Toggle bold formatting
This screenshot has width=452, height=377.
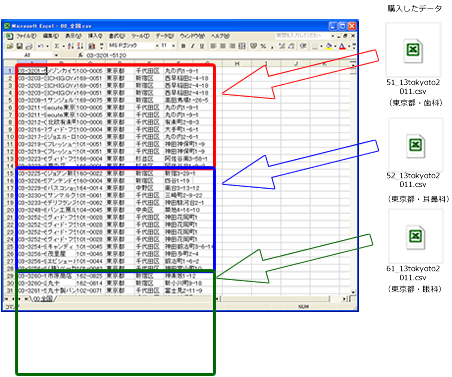pyautogui.click(x=183, y=46)
